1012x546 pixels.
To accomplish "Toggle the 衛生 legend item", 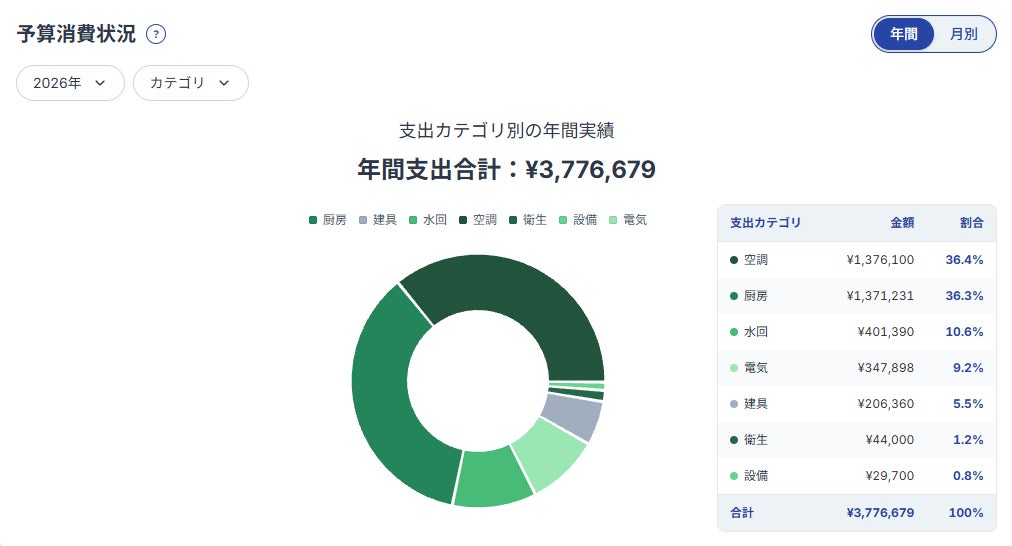I will pos(528,220).
